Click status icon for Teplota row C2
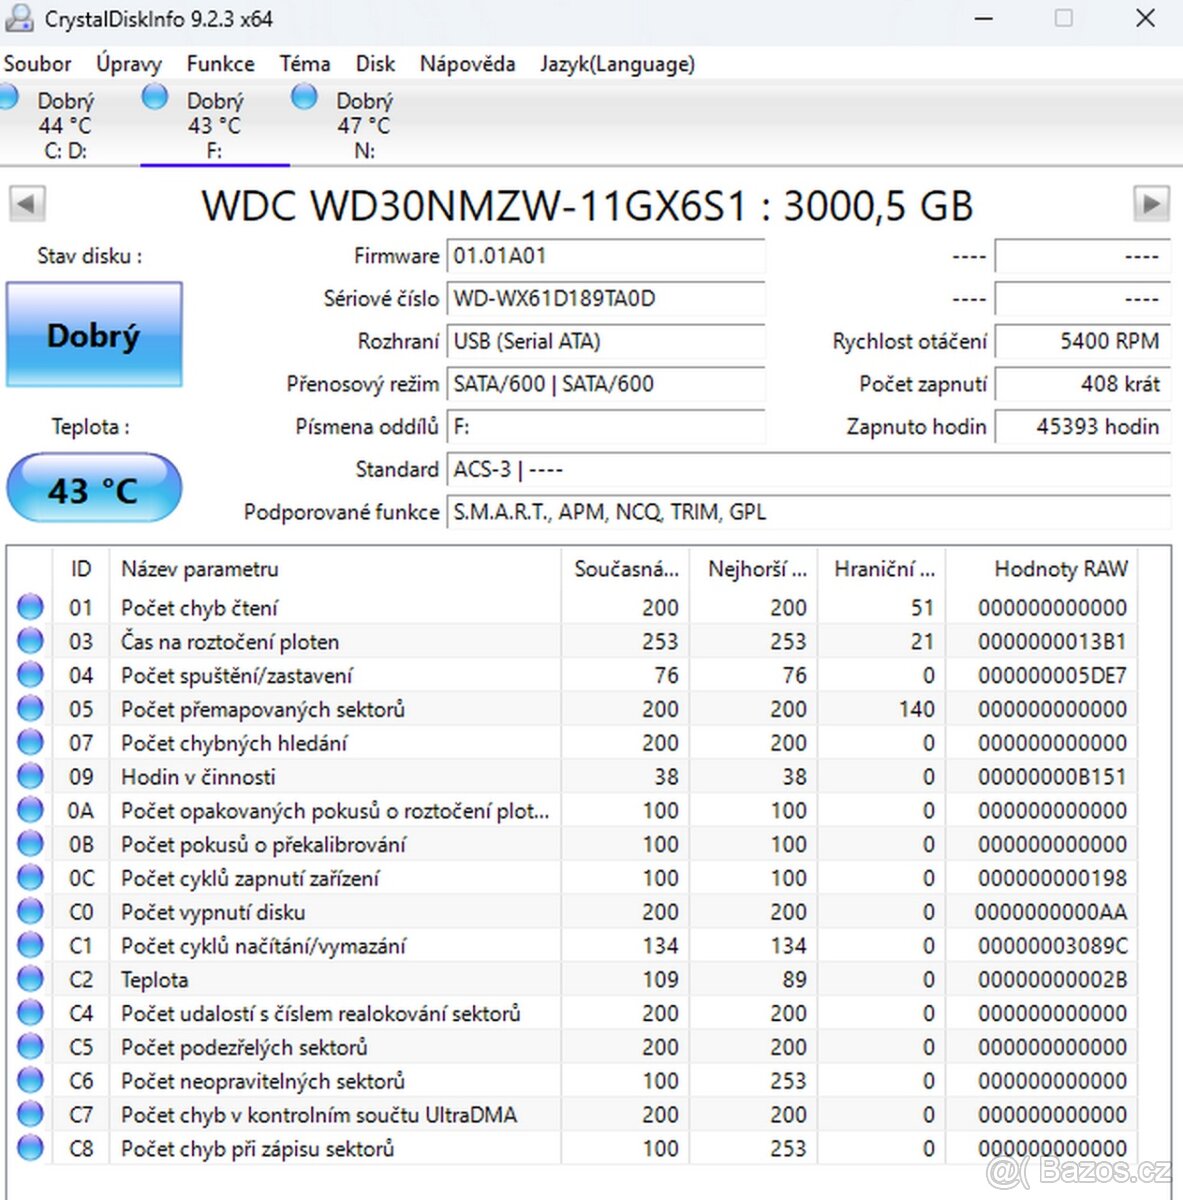The width and height of the screenshot is (1183, 1200). 31,979
